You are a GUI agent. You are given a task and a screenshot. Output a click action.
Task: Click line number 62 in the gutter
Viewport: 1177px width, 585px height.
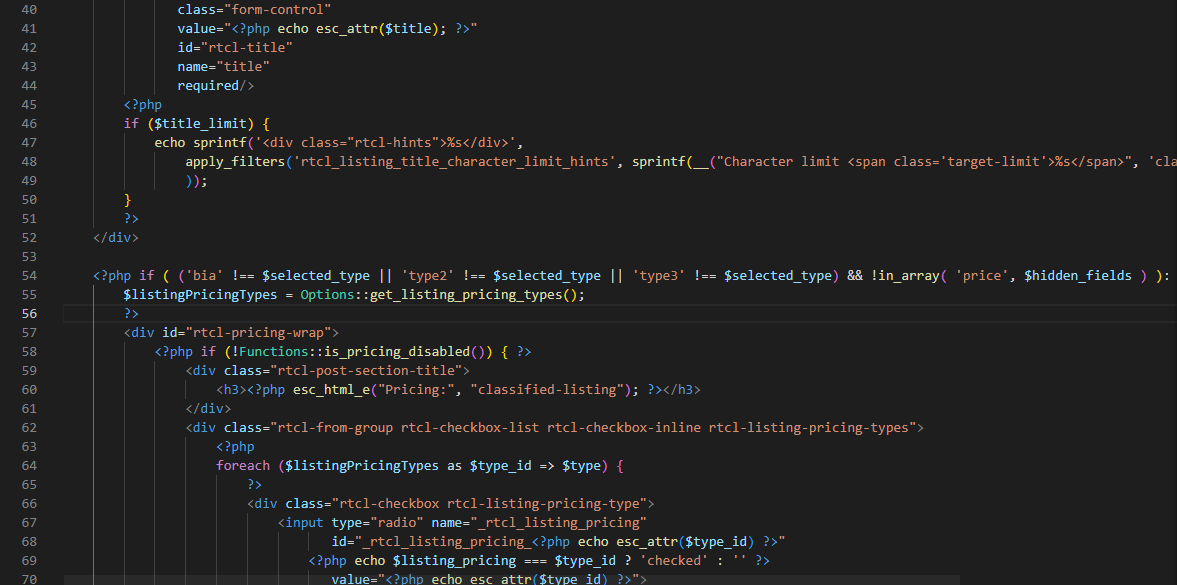[29, 427]
